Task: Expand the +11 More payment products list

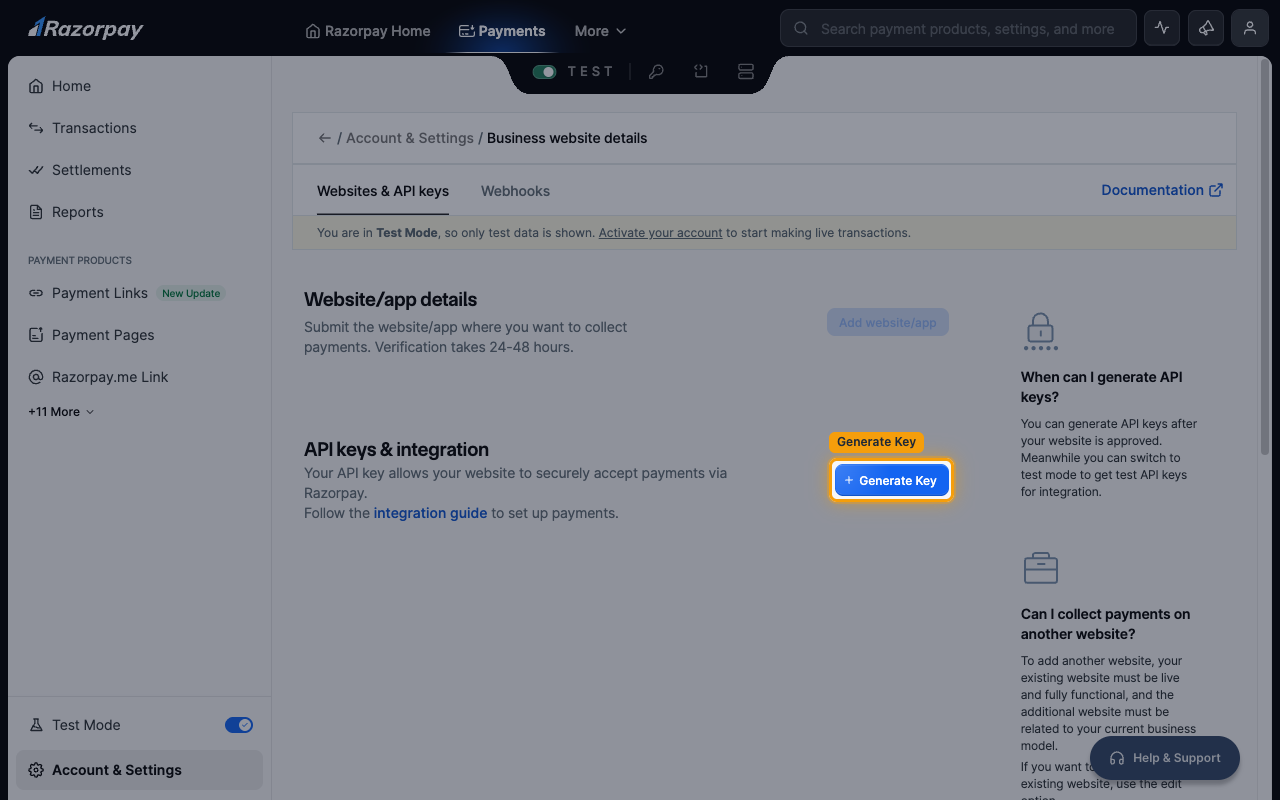Action: [61, 412]
